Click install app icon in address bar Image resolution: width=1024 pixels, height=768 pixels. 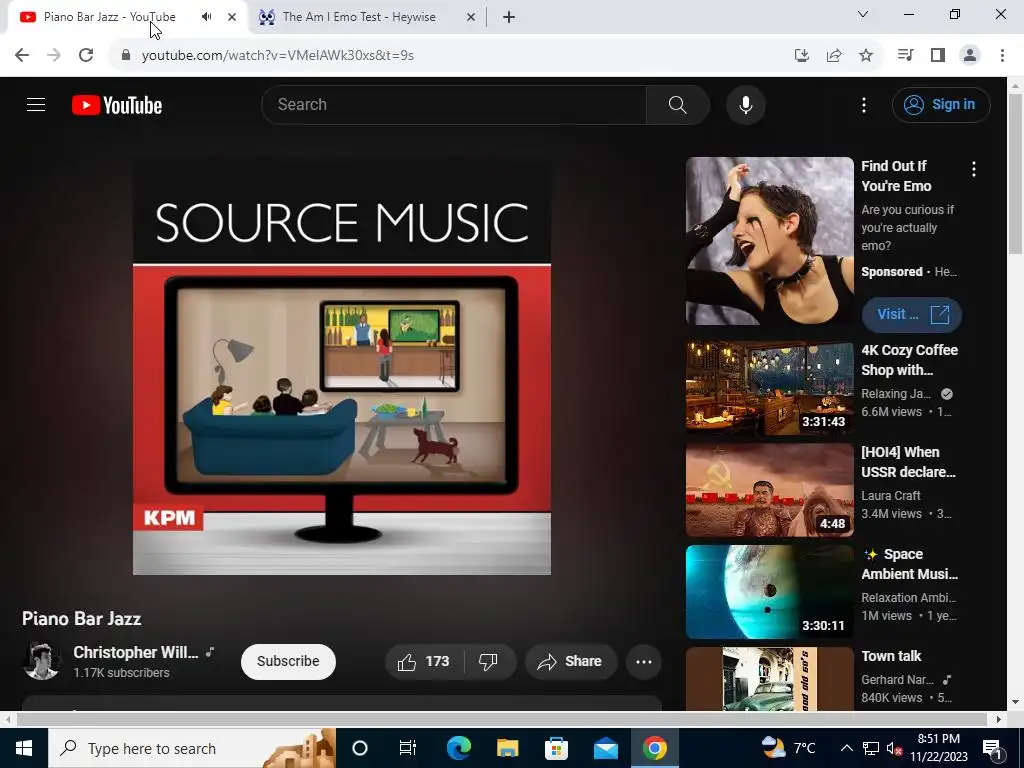pos(802,55)
